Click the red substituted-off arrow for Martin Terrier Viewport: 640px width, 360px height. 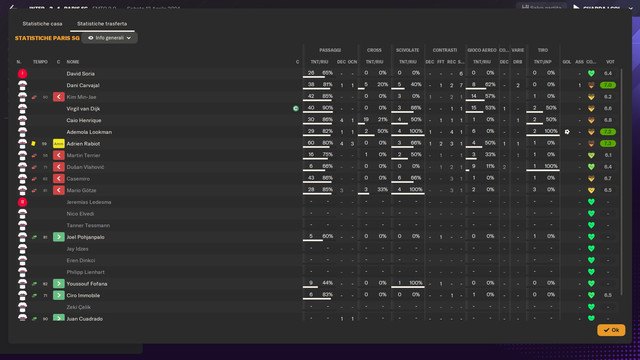click(x=59, y=156)
